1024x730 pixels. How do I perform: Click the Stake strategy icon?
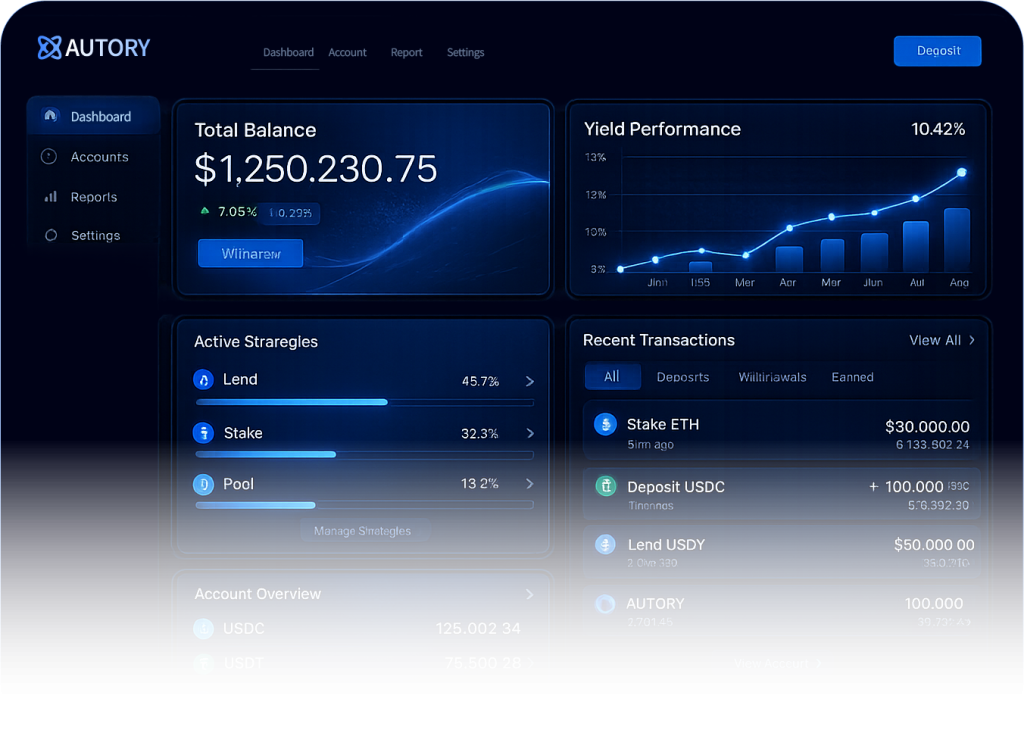[203, 433]
